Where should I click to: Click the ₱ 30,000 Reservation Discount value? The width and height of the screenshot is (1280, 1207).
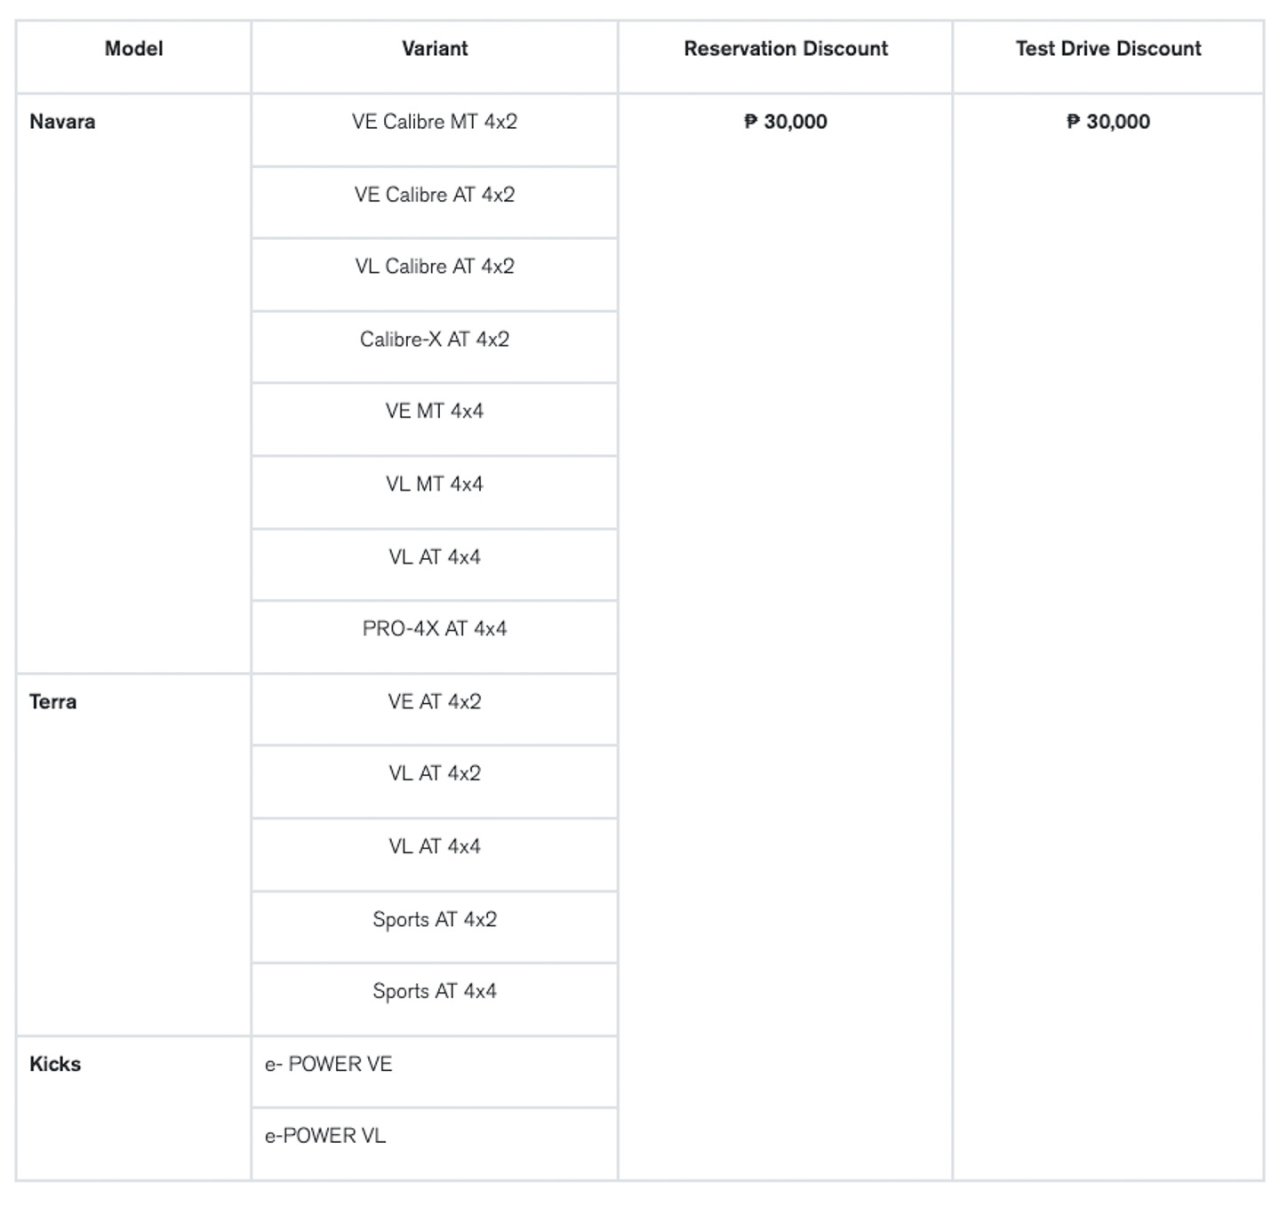(785, 122)
